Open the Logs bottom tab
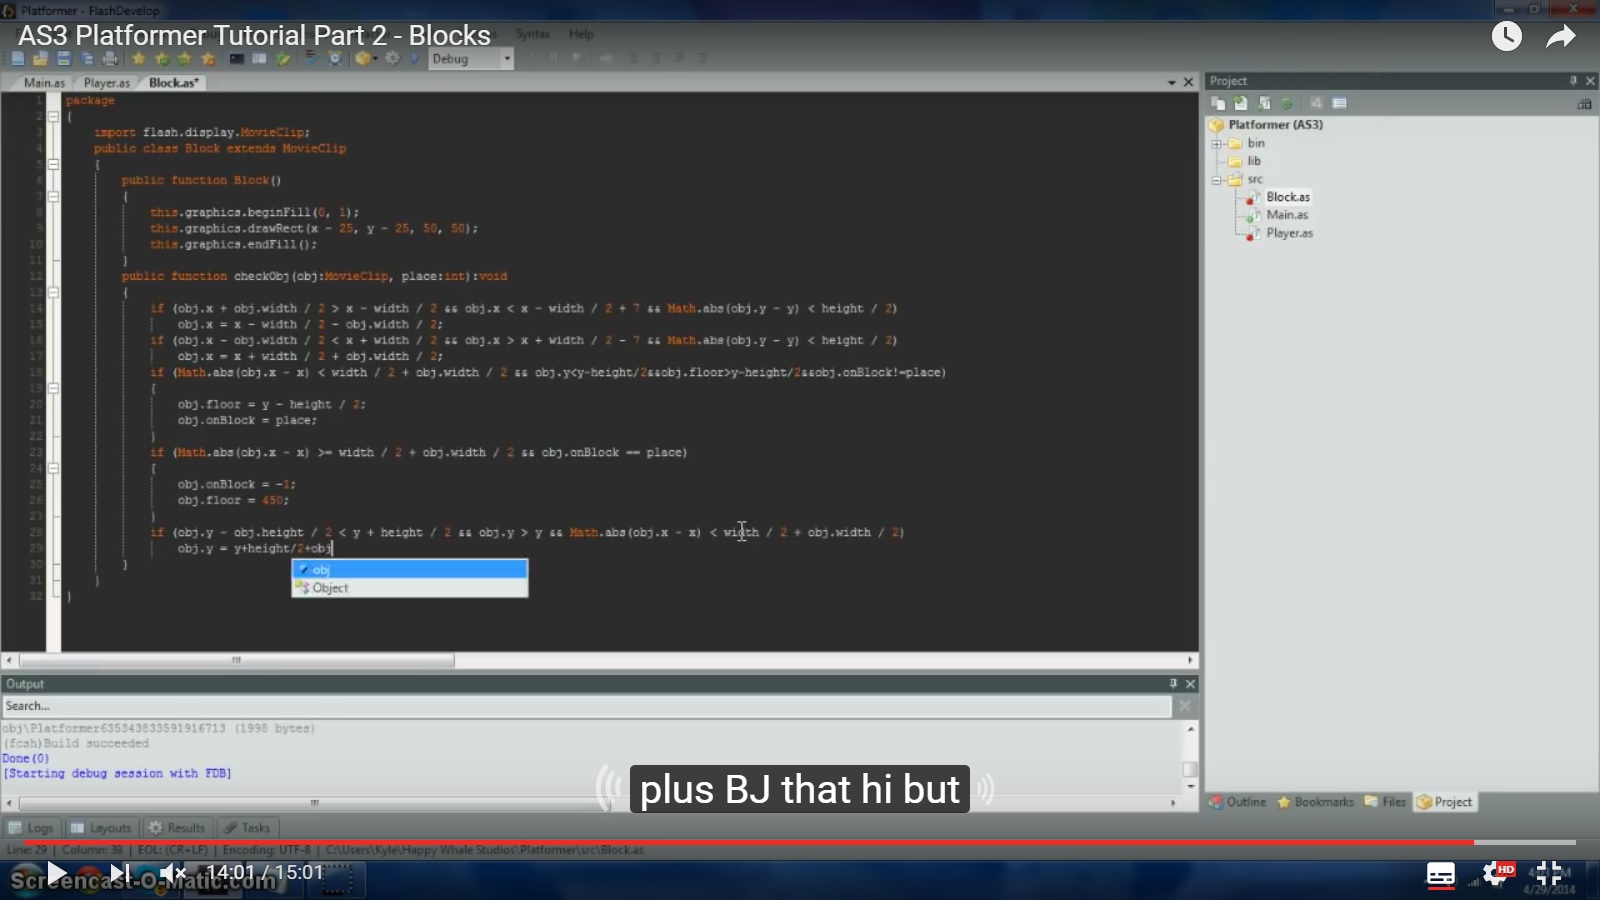1600x900 pixels. click(31, 828)
